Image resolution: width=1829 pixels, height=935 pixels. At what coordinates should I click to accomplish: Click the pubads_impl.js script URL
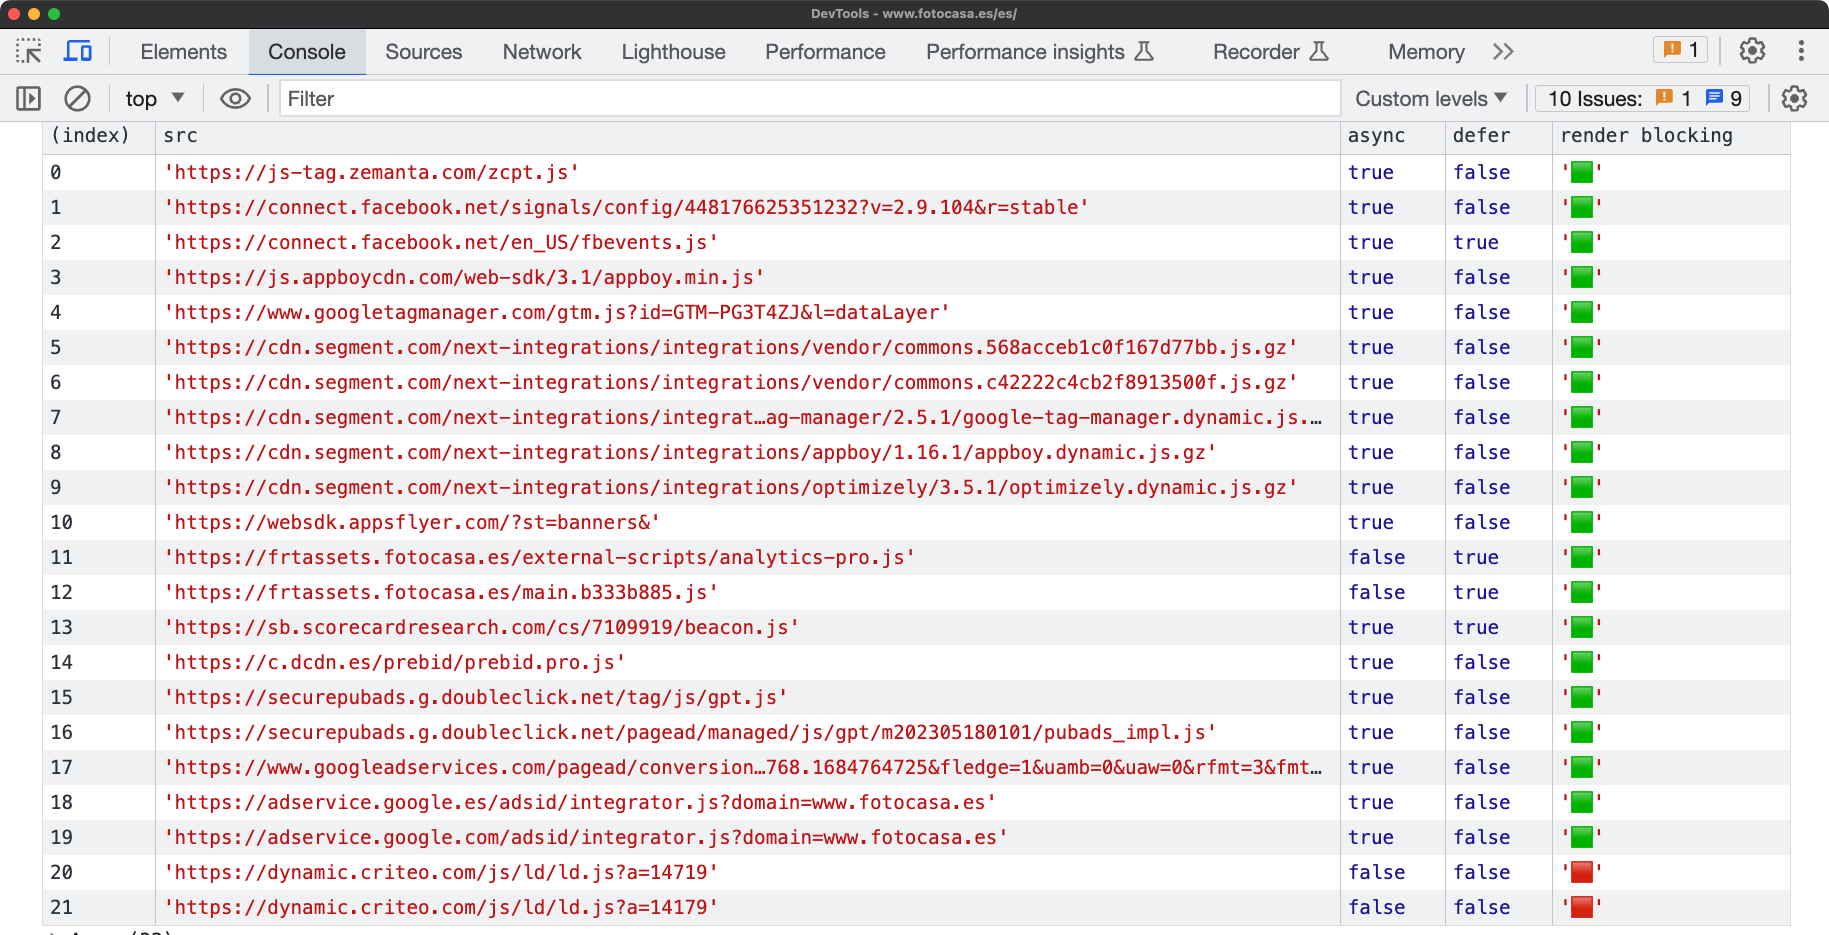point(690,732)
